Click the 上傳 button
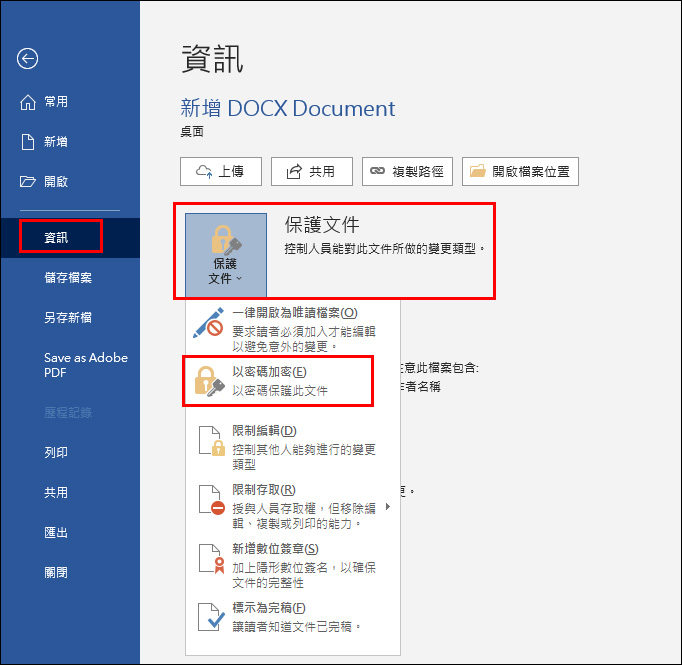The height and width of the screenshot is (665, 682). coord(221,172)
